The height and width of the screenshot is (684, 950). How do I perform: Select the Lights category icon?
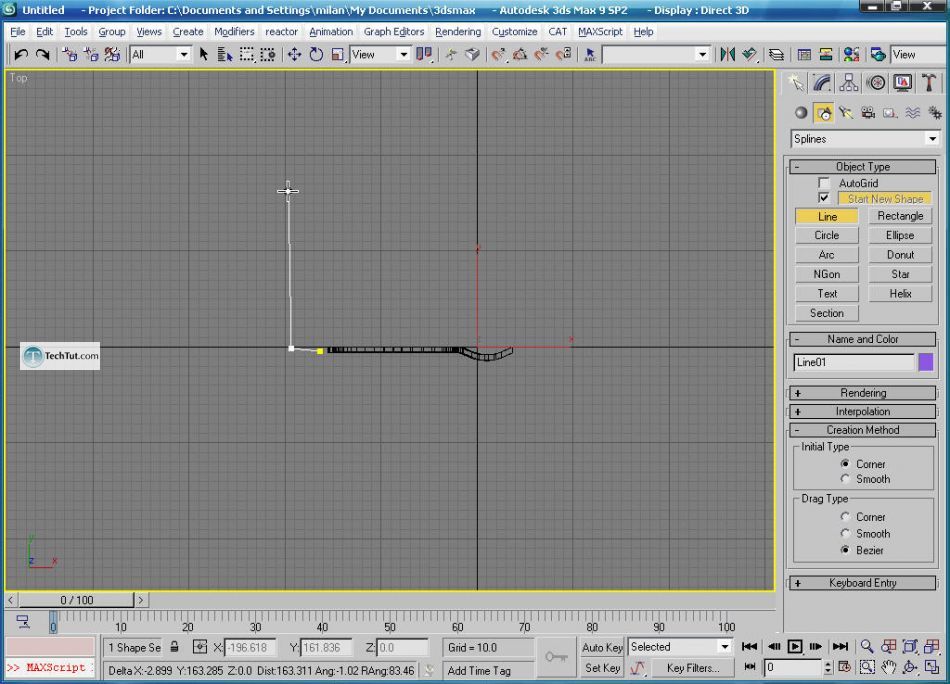point(846,113)
